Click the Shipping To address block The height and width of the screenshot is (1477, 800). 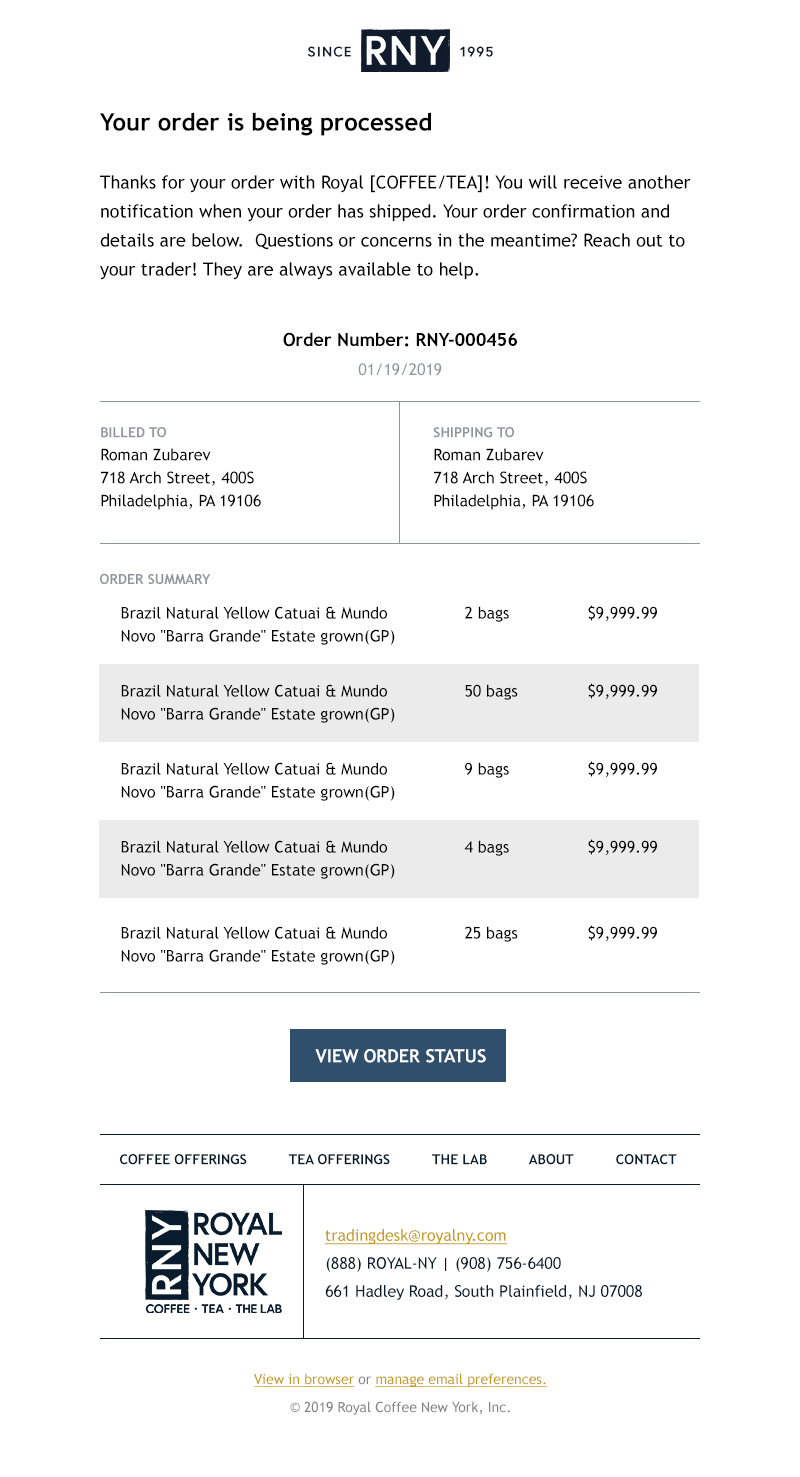point(513,467)
